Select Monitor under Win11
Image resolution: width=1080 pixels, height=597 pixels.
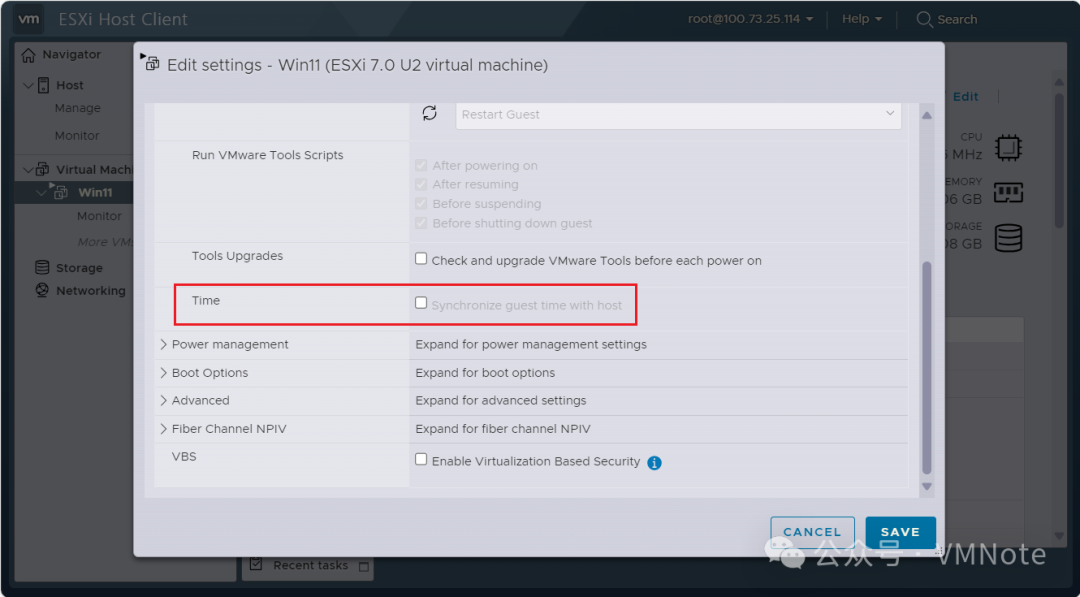99,216
